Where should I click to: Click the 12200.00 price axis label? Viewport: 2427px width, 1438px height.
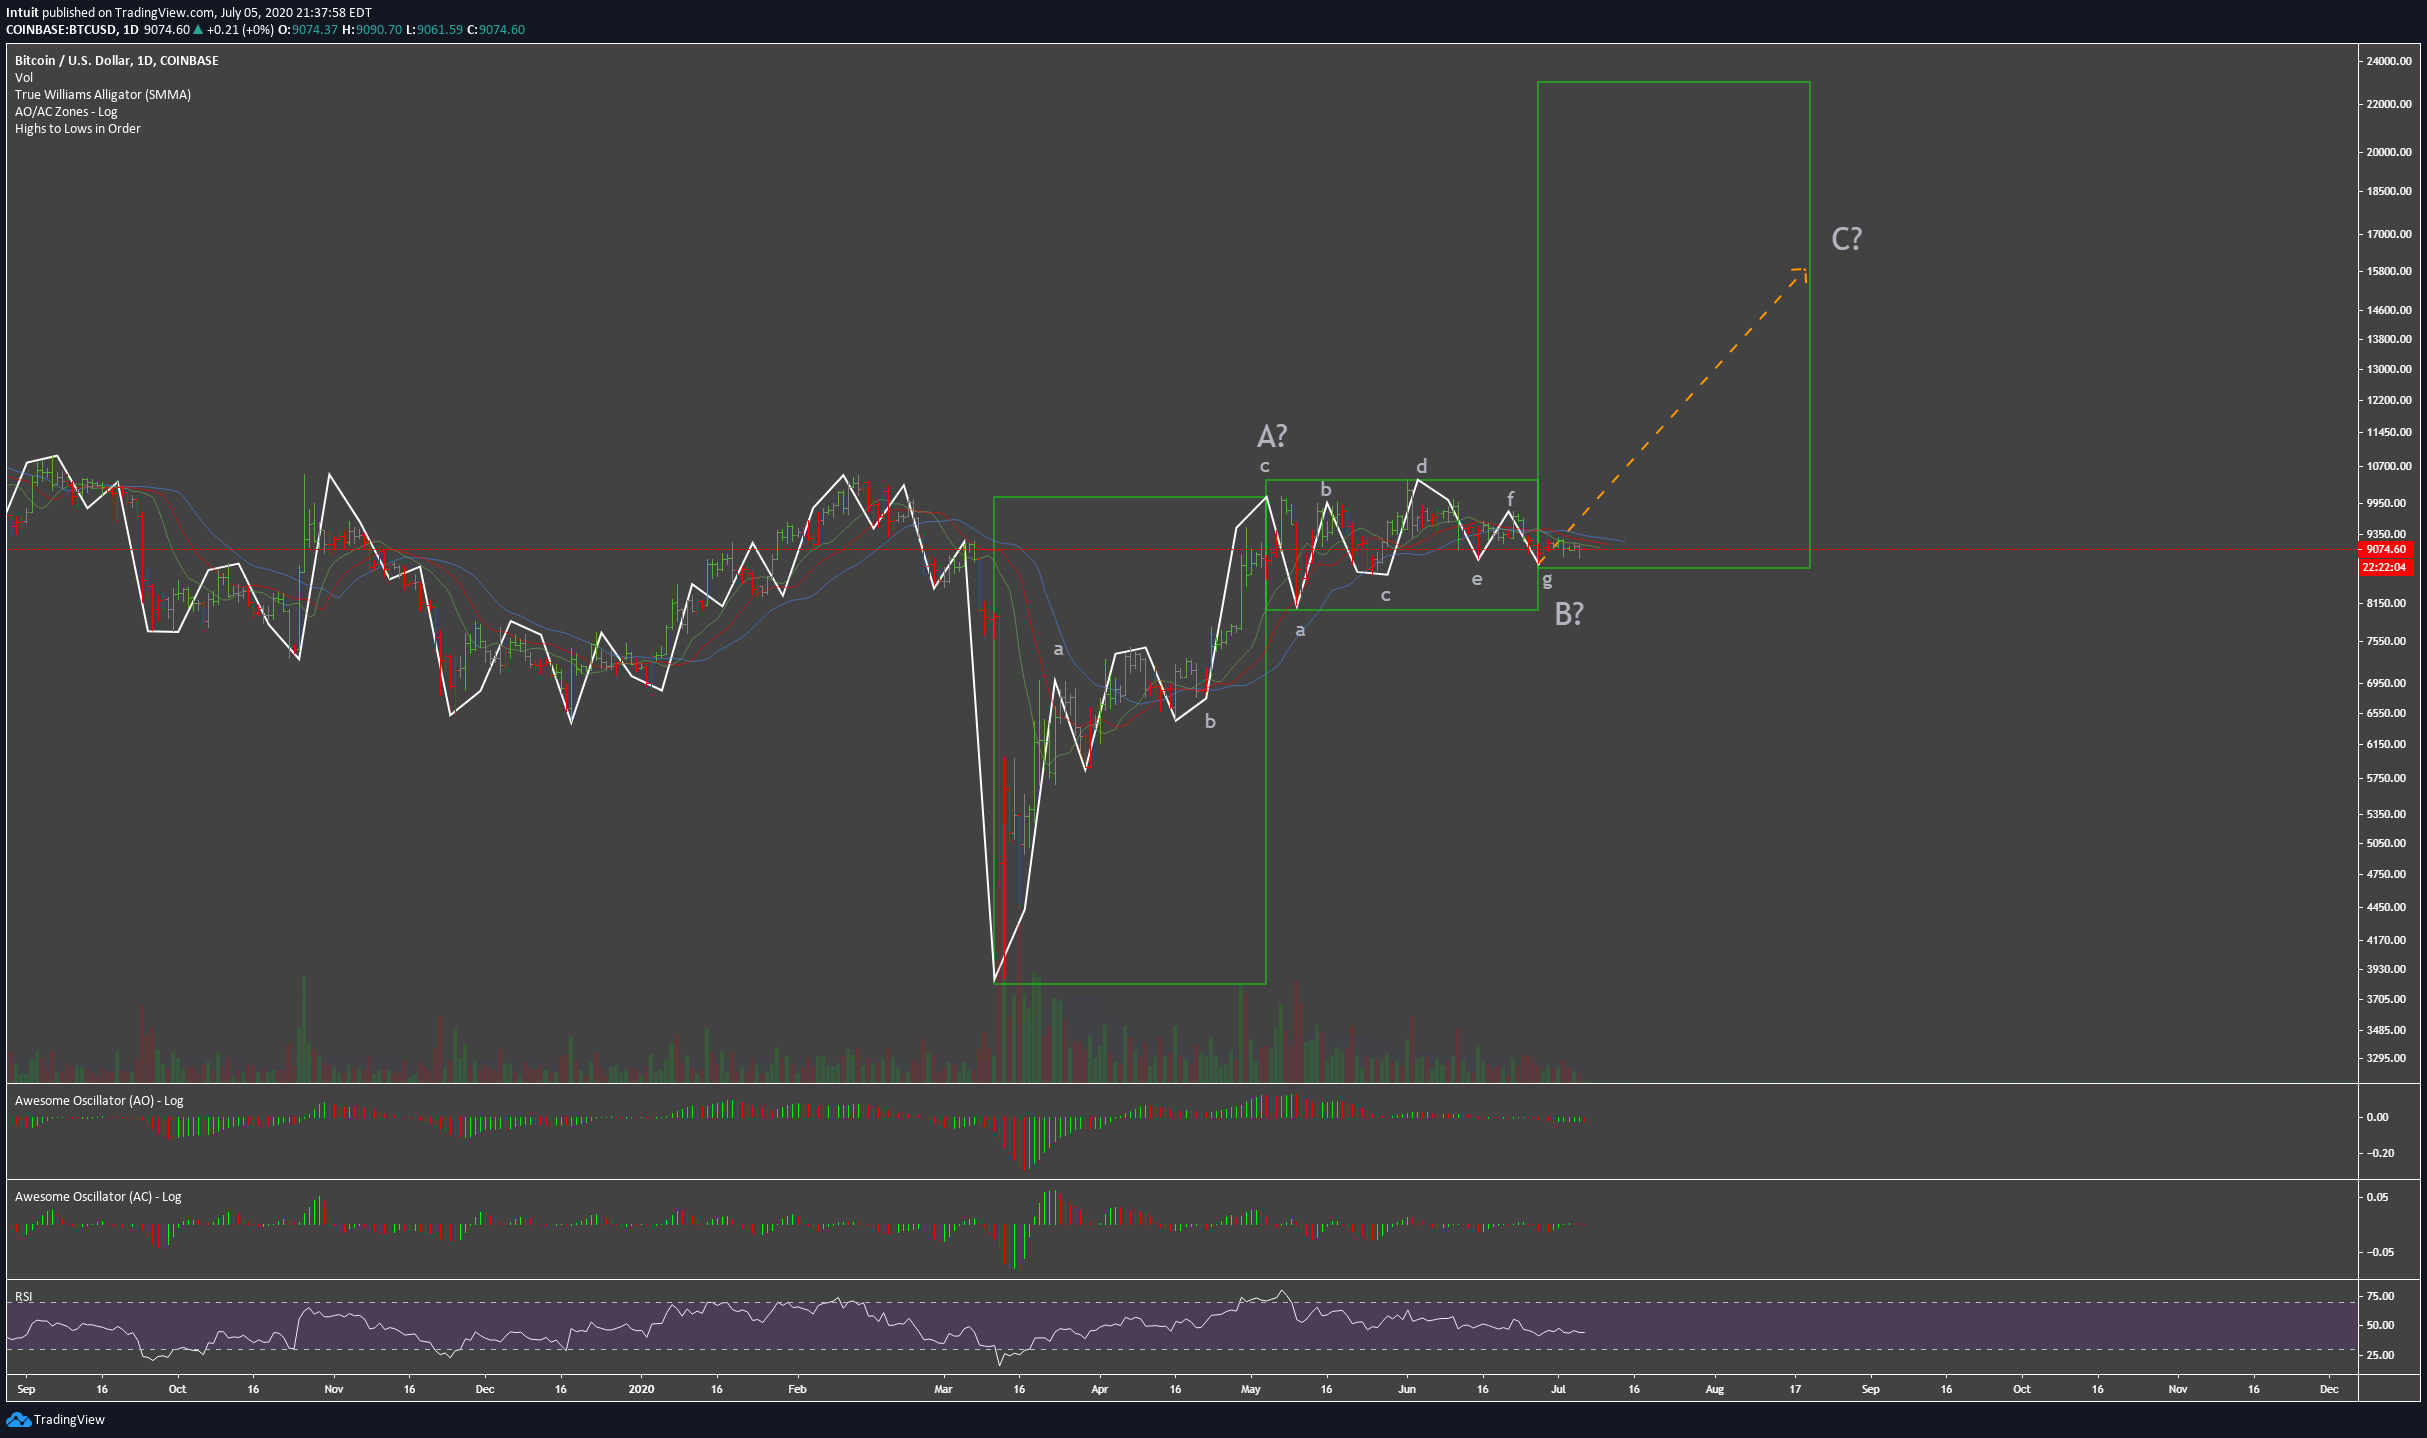(x=2388, y=400)
